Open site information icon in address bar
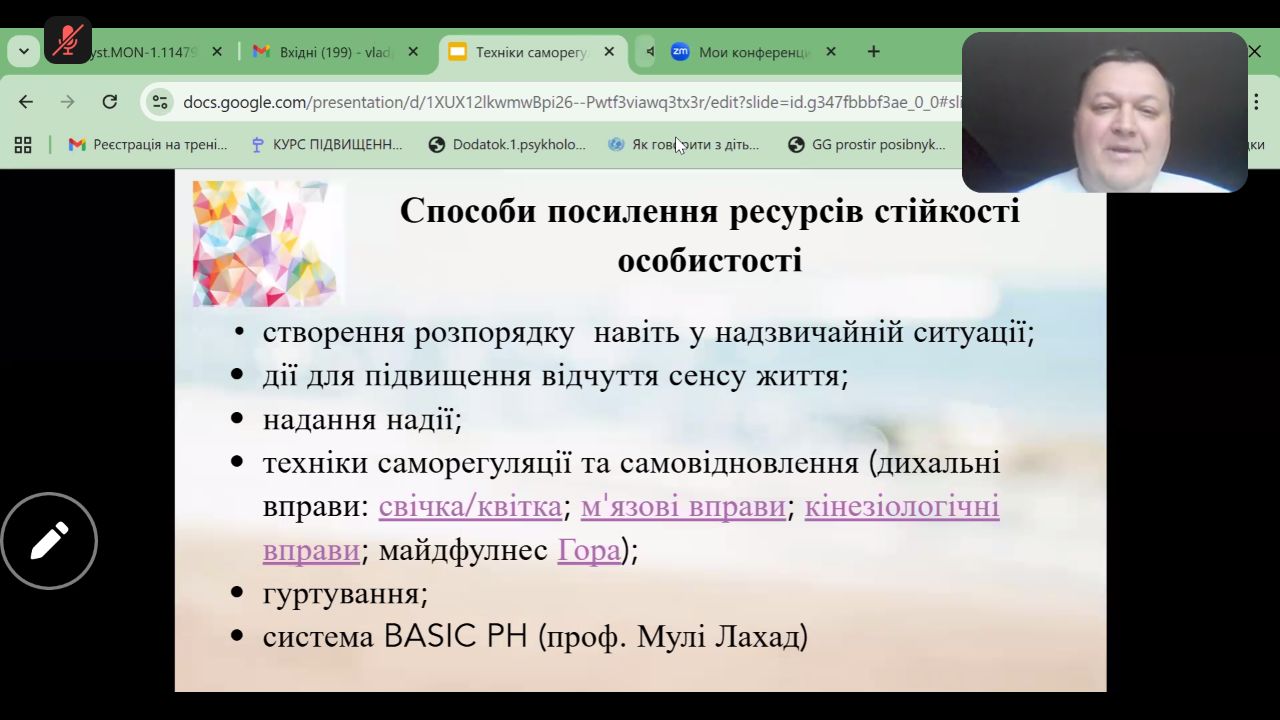The height and width of the screenshot is (720, 1280). coord(159,102)
